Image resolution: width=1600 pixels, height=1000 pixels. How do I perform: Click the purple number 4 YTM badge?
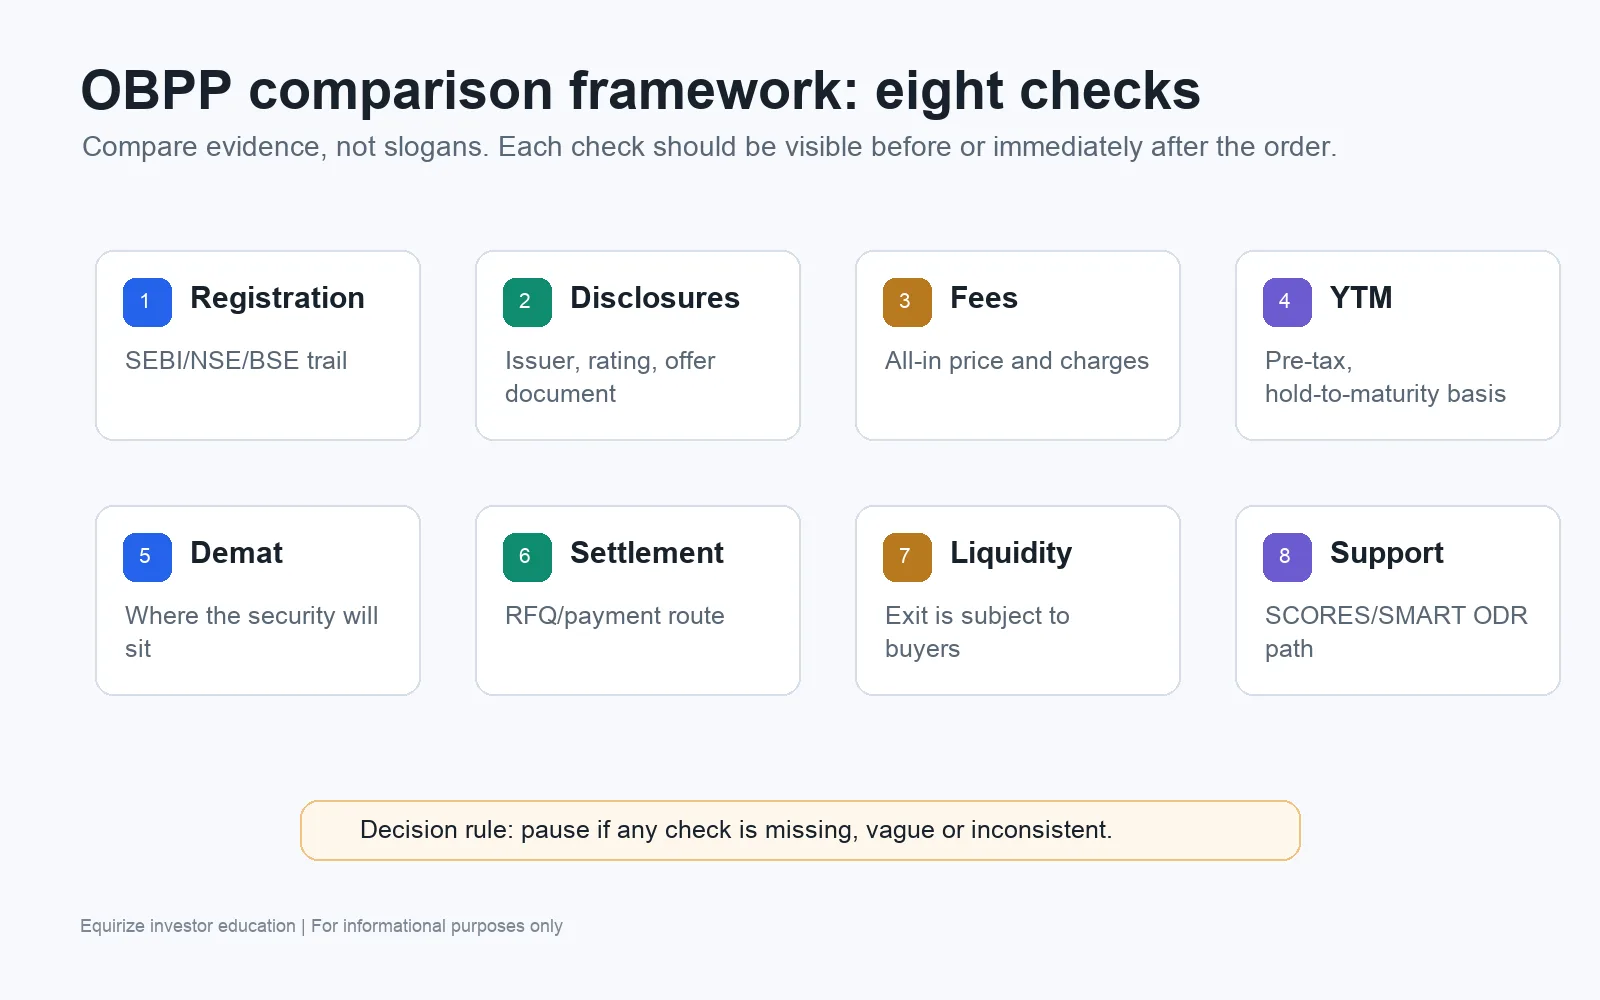pos(1287,302)
